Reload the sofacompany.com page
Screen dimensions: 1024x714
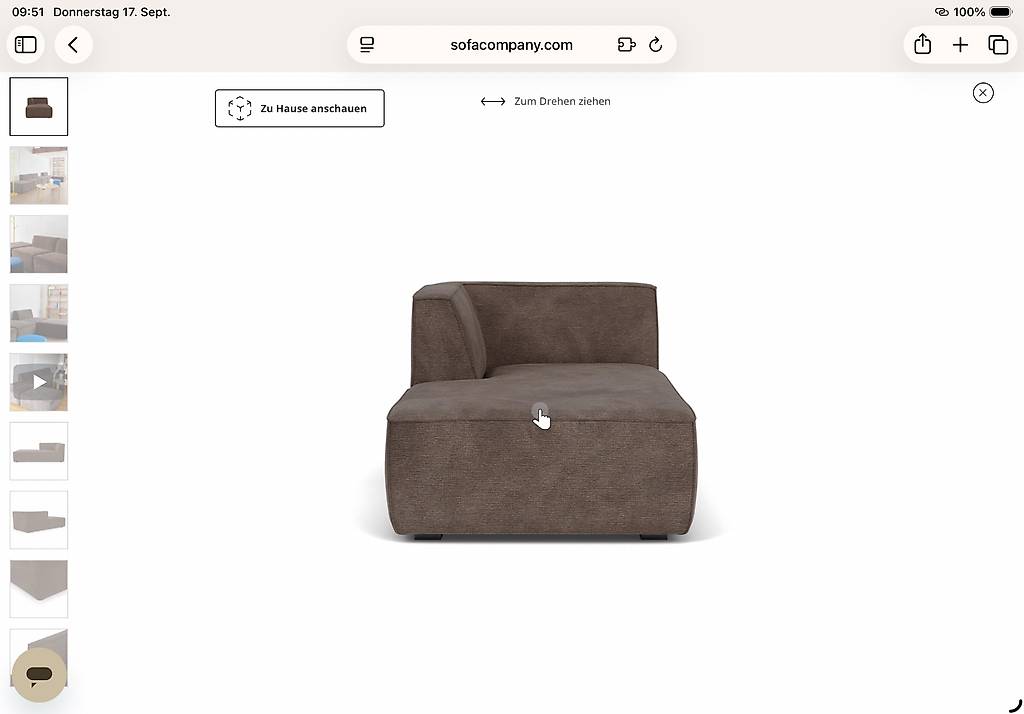click(x=656, y=45)
